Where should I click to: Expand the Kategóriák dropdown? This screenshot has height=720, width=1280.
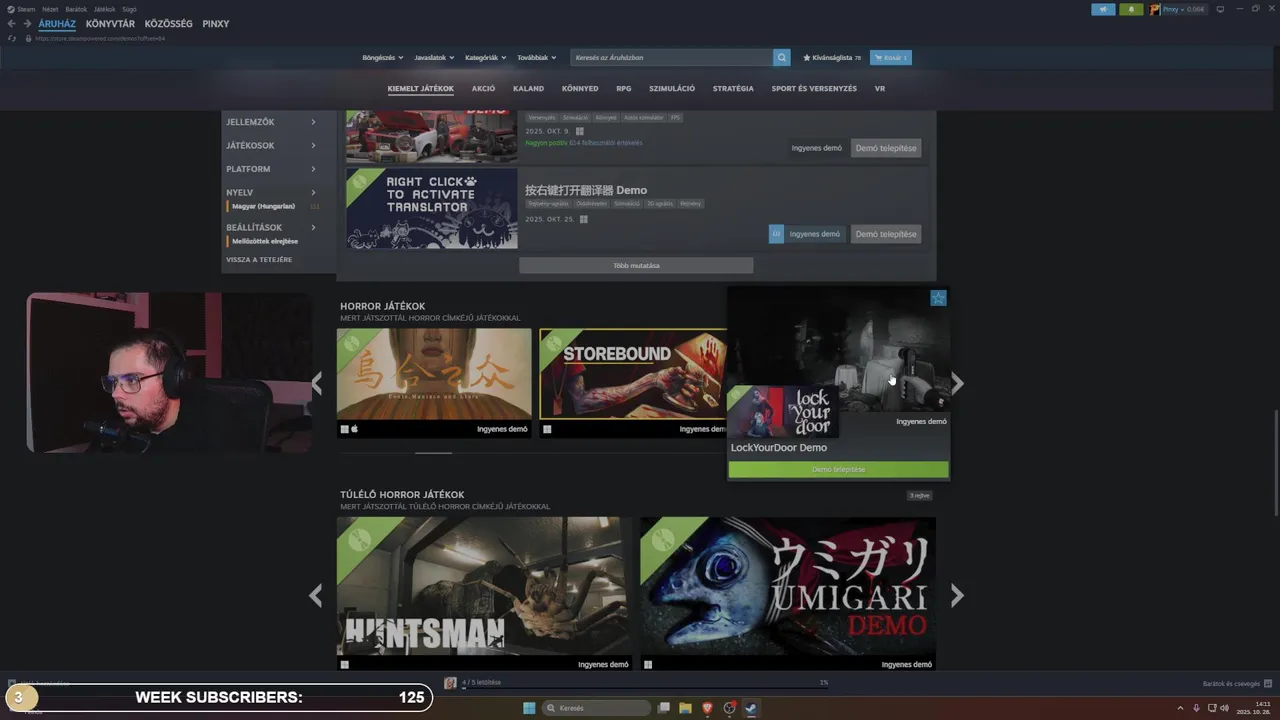(x=485, y=58)
